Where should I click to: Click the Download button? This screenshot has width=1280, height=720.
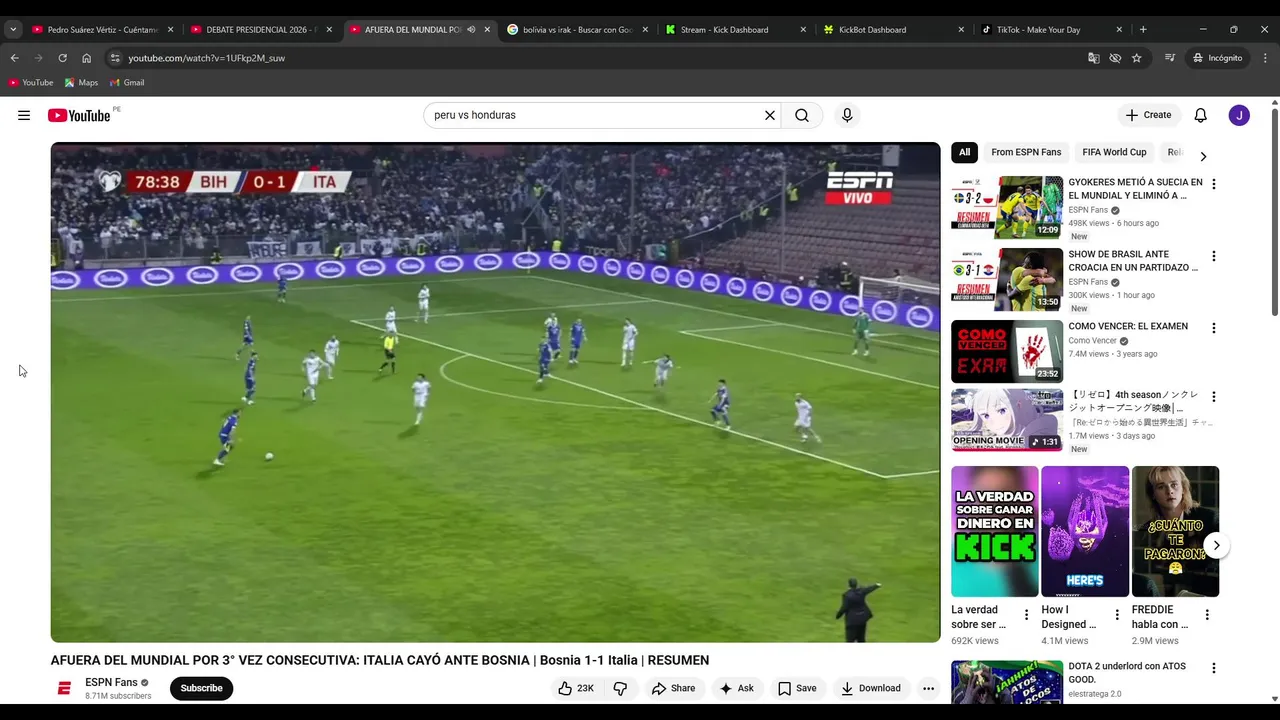[871, 688]
